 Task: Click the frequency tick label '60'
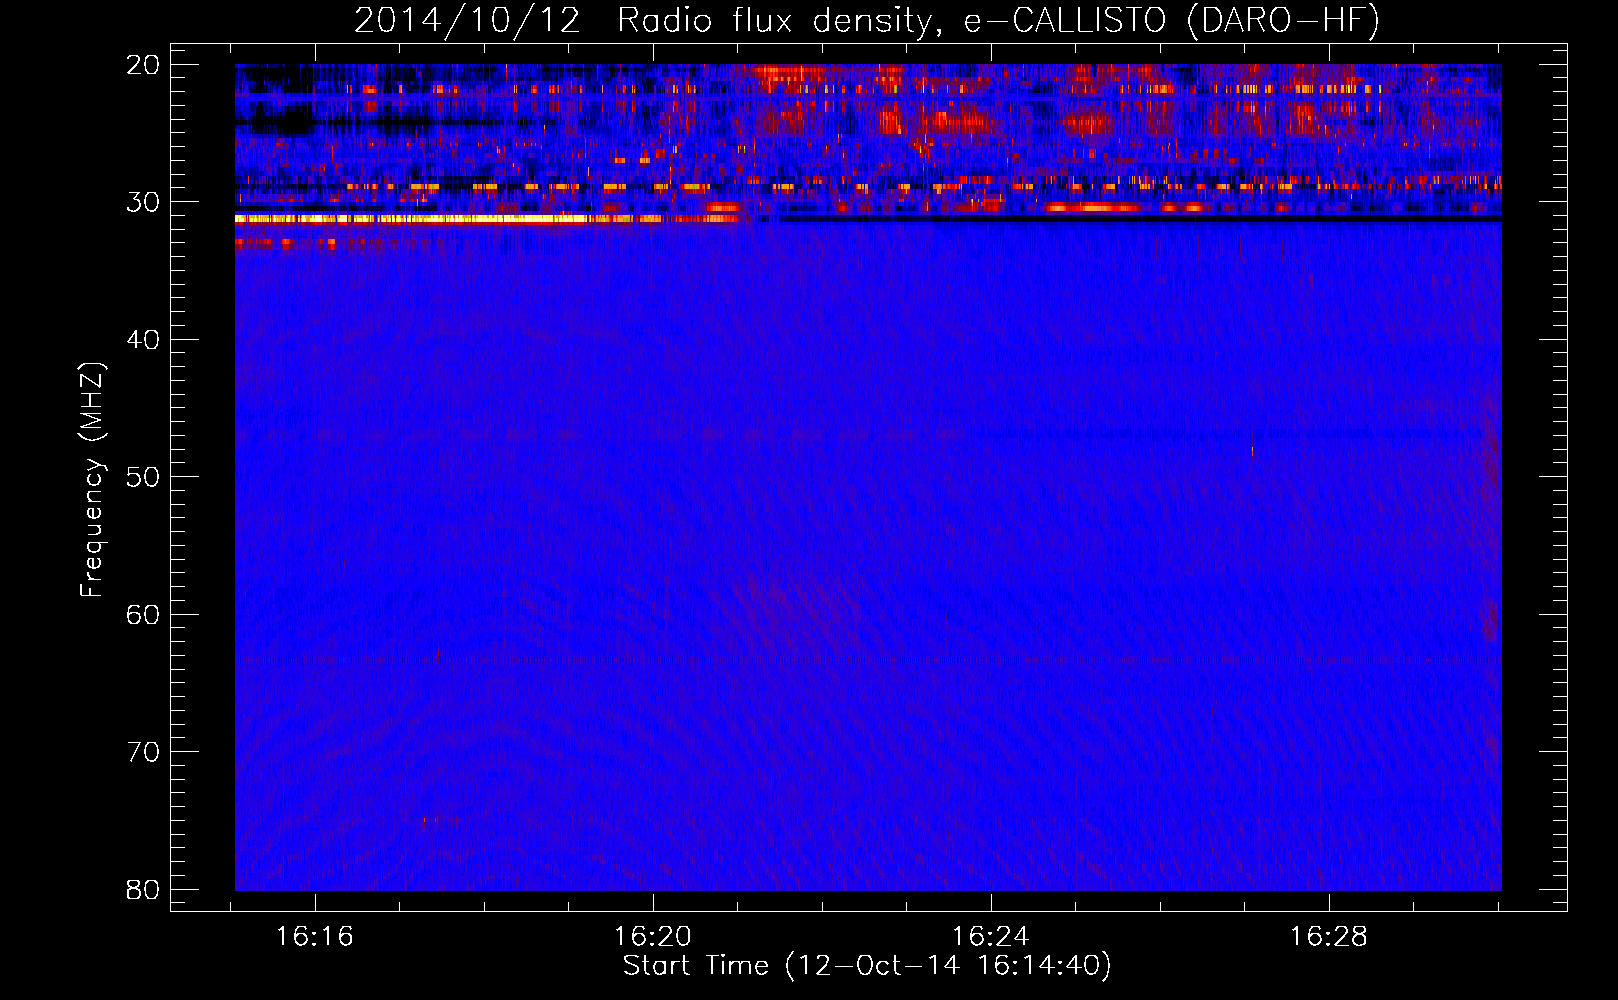tap(144, 614)
